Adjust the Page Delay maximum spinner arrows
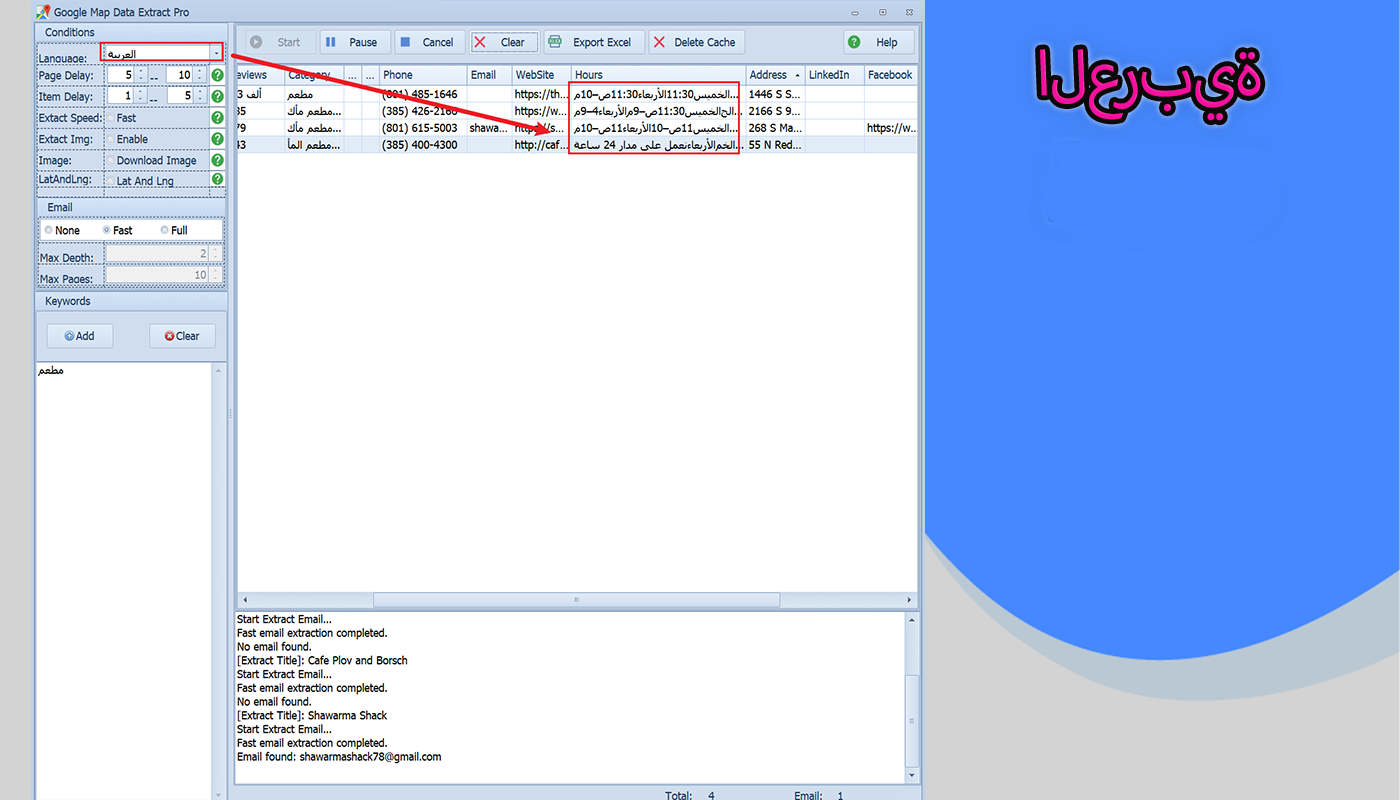 pos(199,75)
